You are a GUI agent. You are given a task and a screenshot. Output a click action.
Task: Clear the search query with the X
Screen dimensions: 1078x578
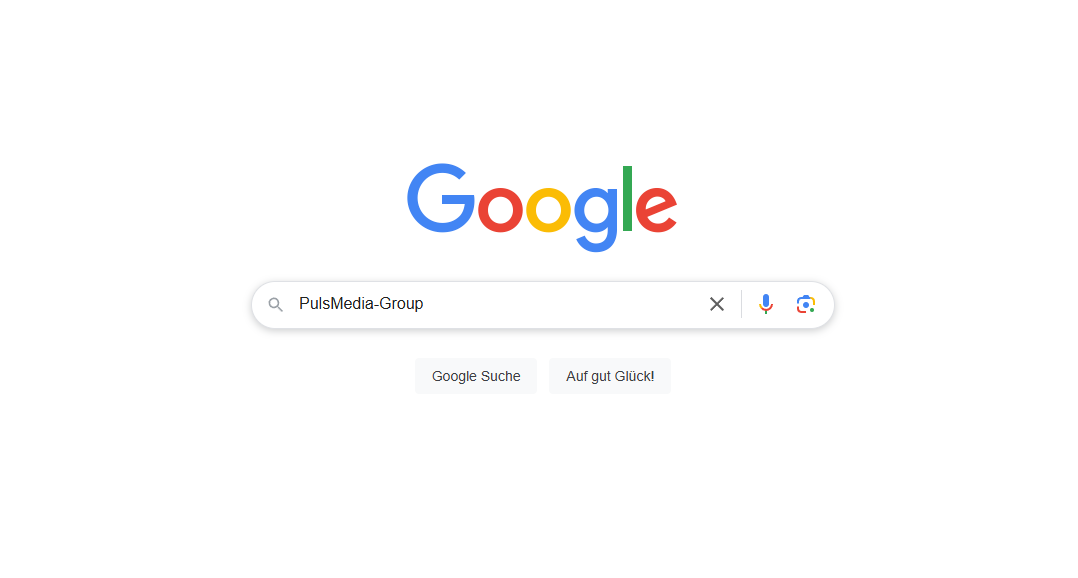point(717,304)
